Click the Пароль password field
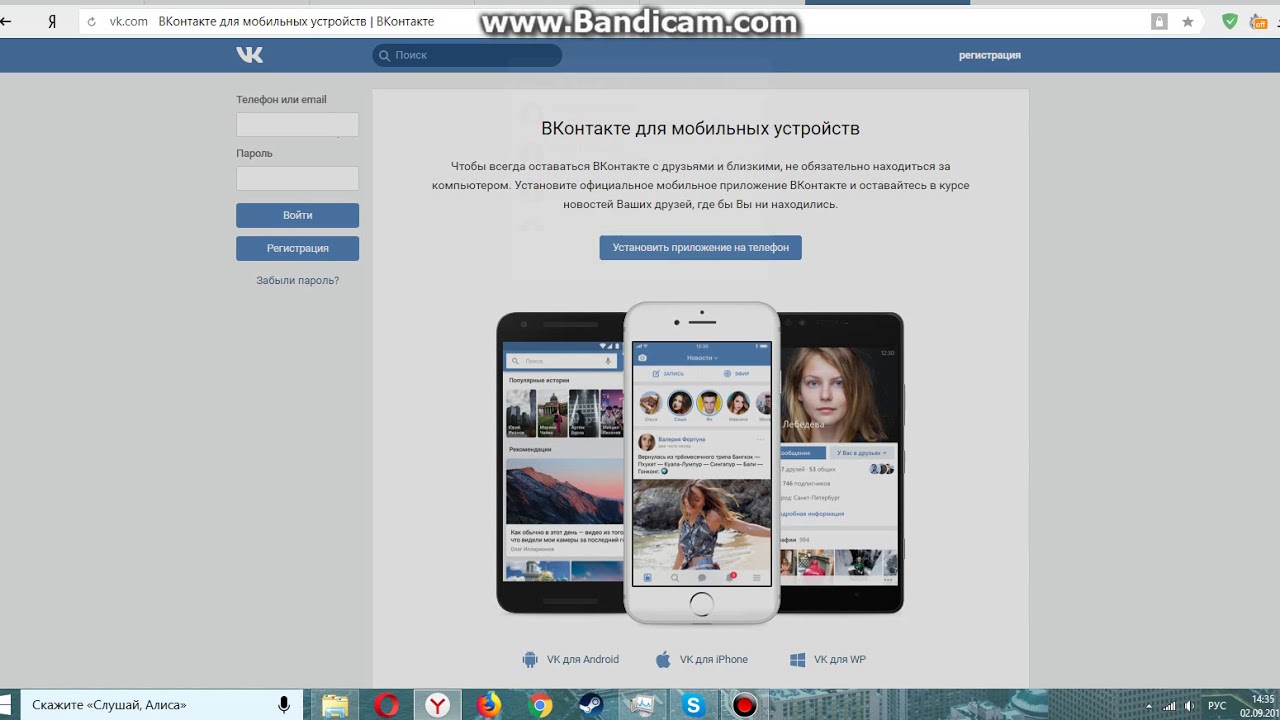The width and height of the screenshot is (1280, 720). pos(297,179)
